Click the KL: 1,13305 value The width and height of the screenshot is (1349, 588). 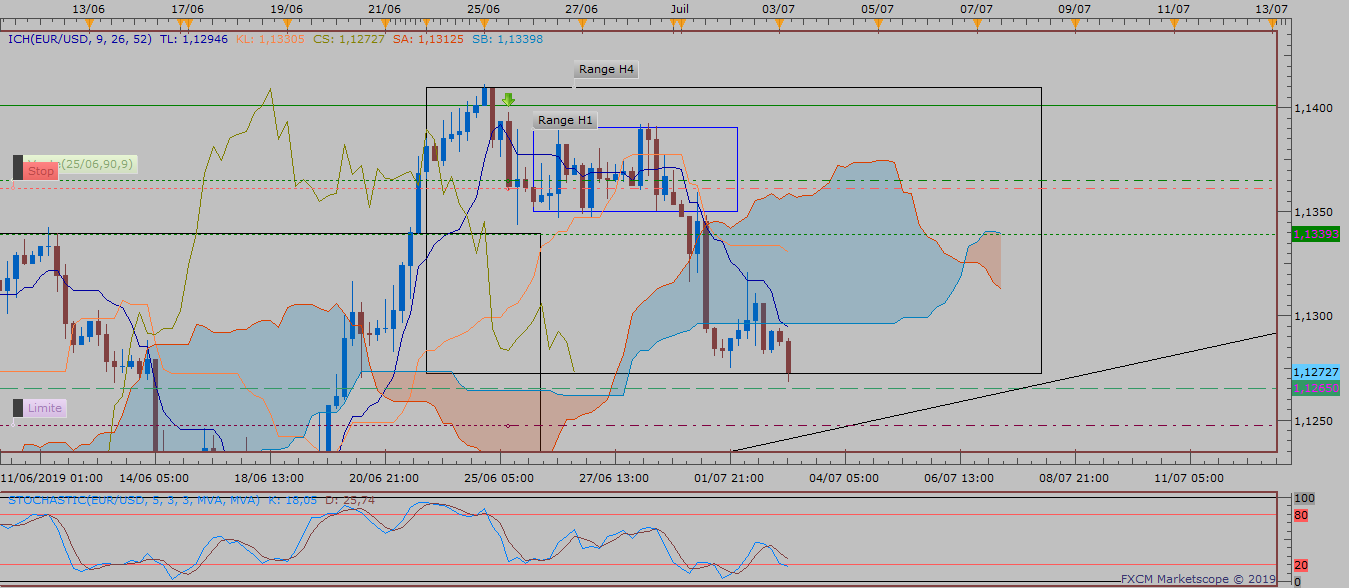pyautogui.click(x=270, y=39)
